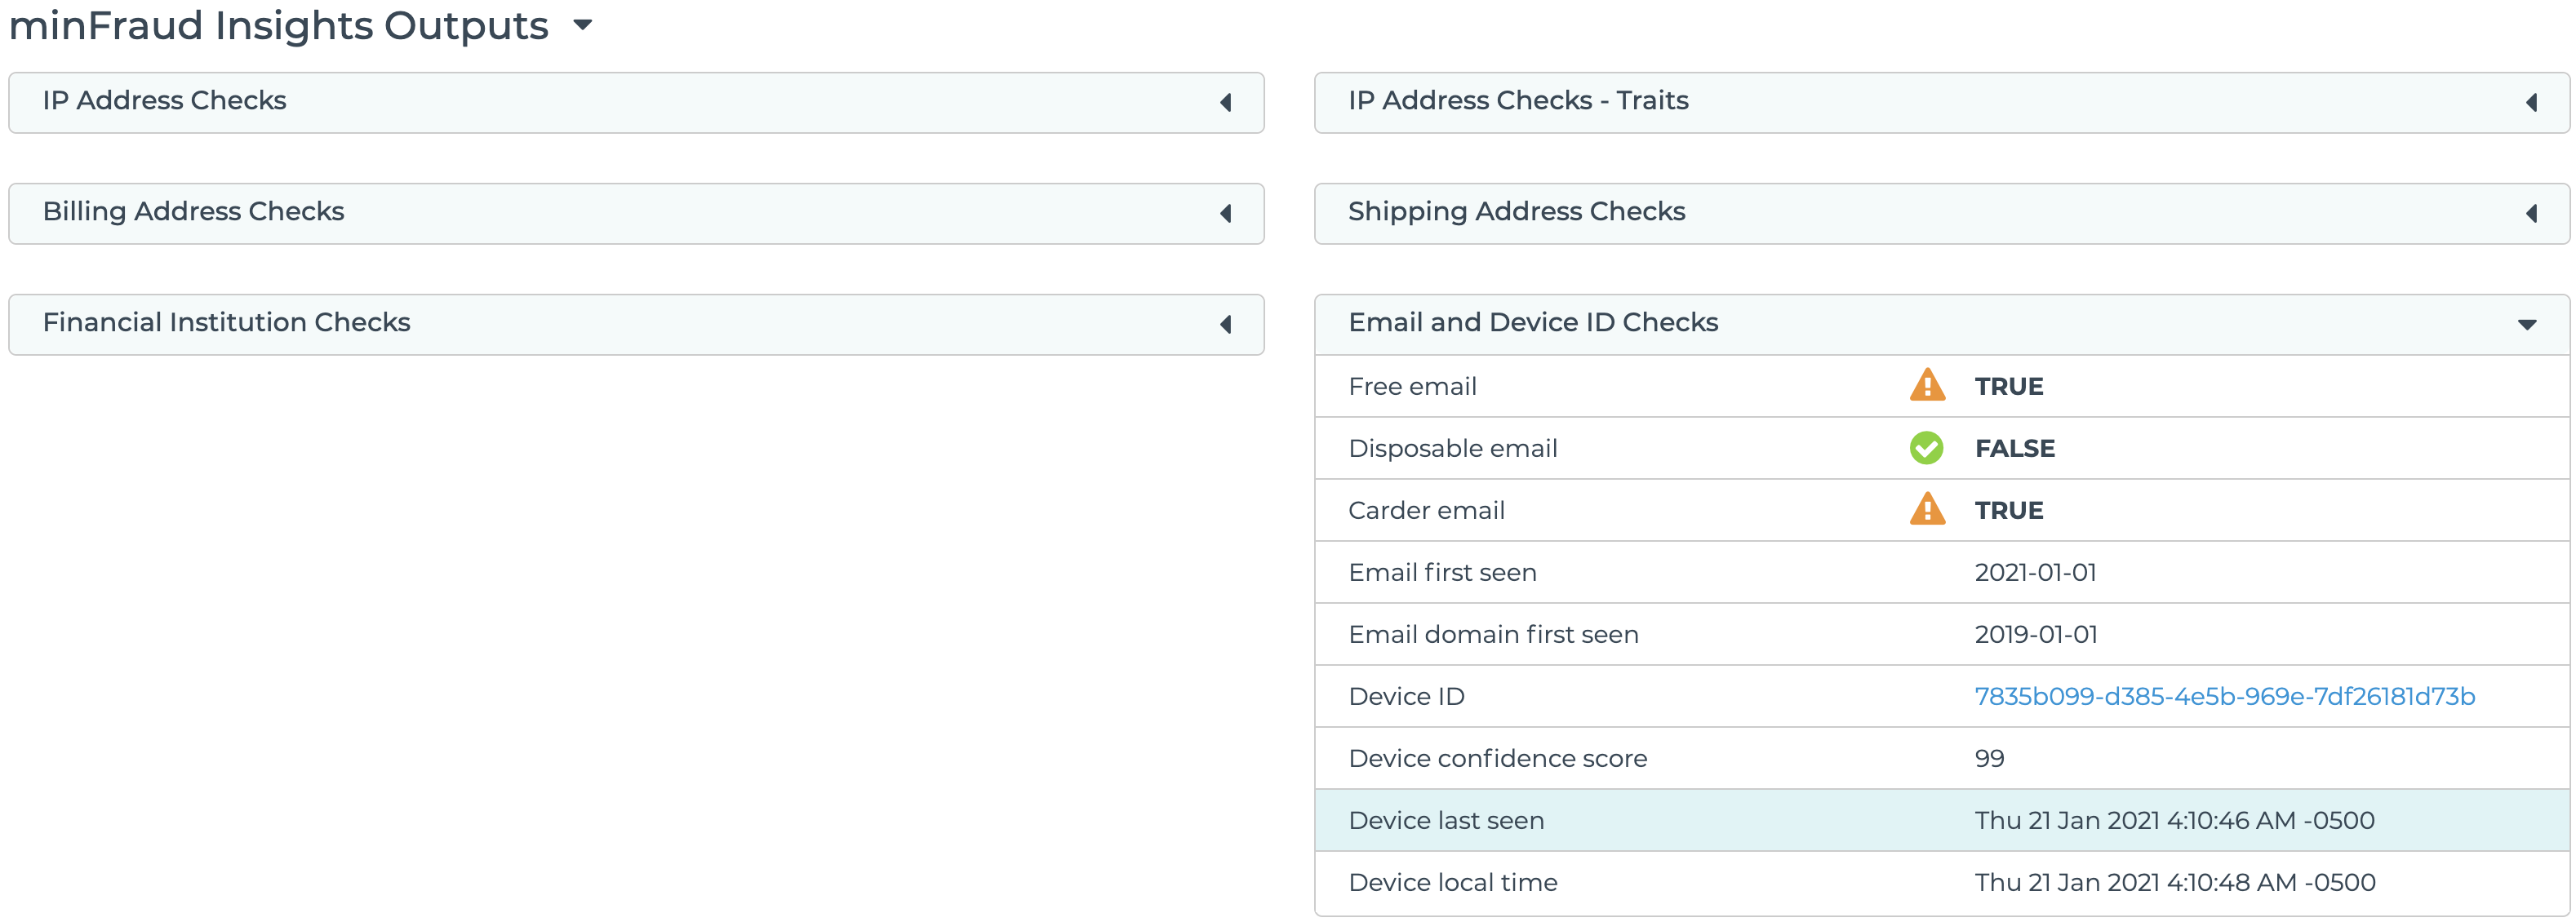The image size is (2576, 922).
Task: Click Email first seen date 2021-01-01
Action: [x=2035, y=572]
